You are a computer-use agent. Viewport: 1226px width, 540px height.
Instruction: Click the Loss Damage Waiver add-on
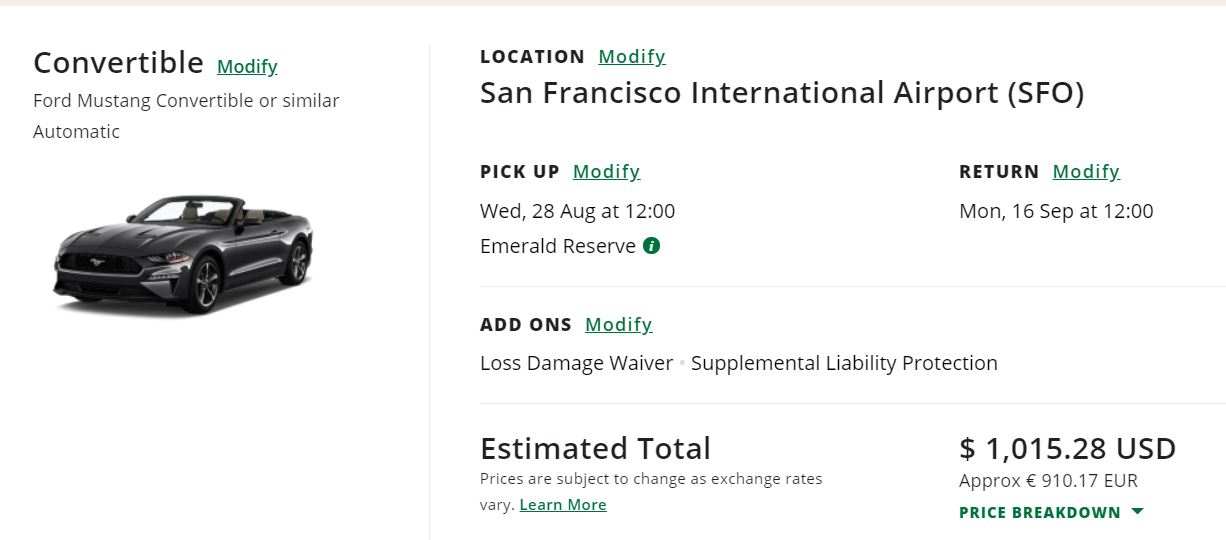576,363
